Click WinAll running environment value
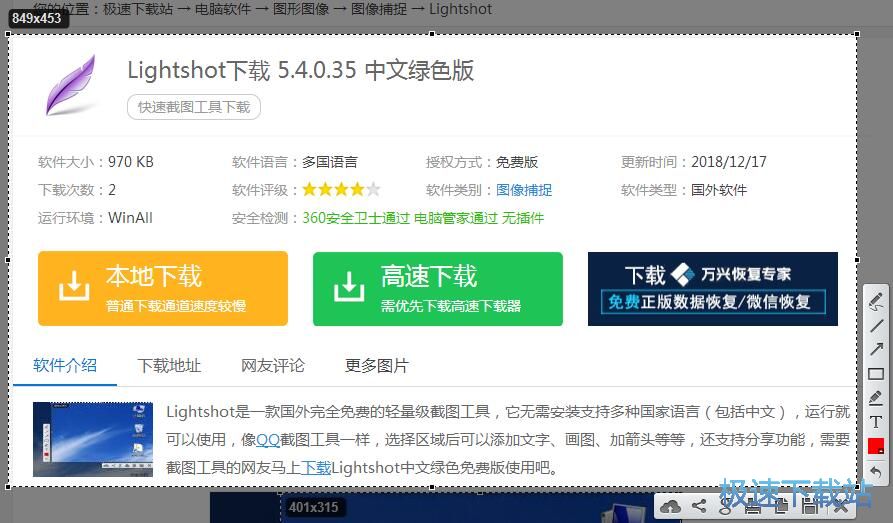Screen dimensions: 893x523 coord(130,218)
